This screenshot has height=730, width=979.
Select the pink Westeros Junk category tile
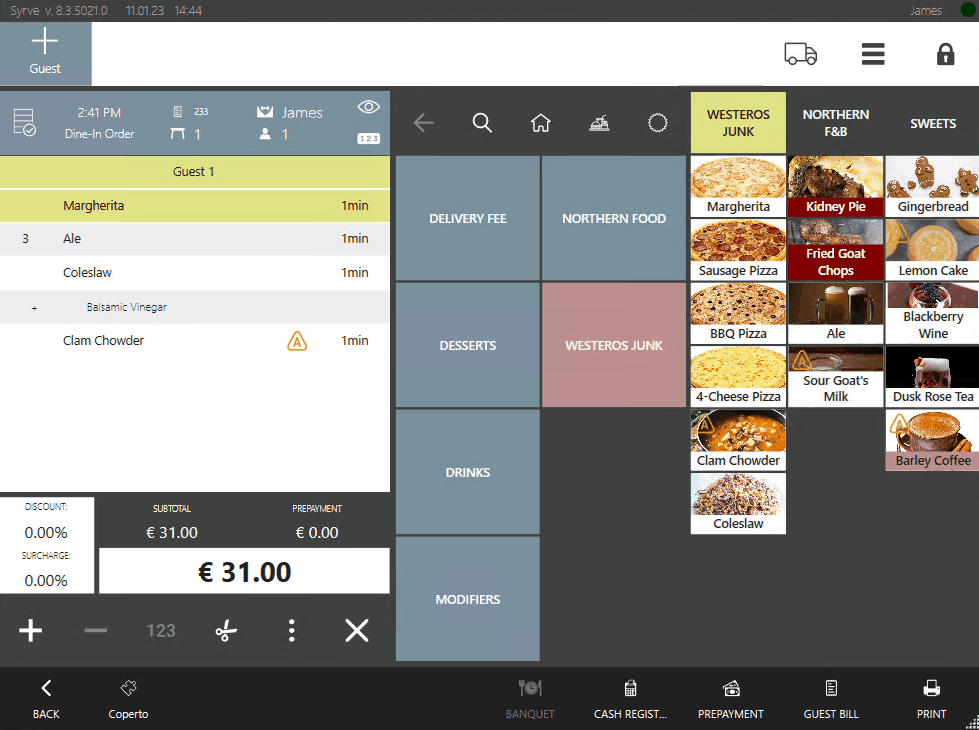click(x=613, y=345)
